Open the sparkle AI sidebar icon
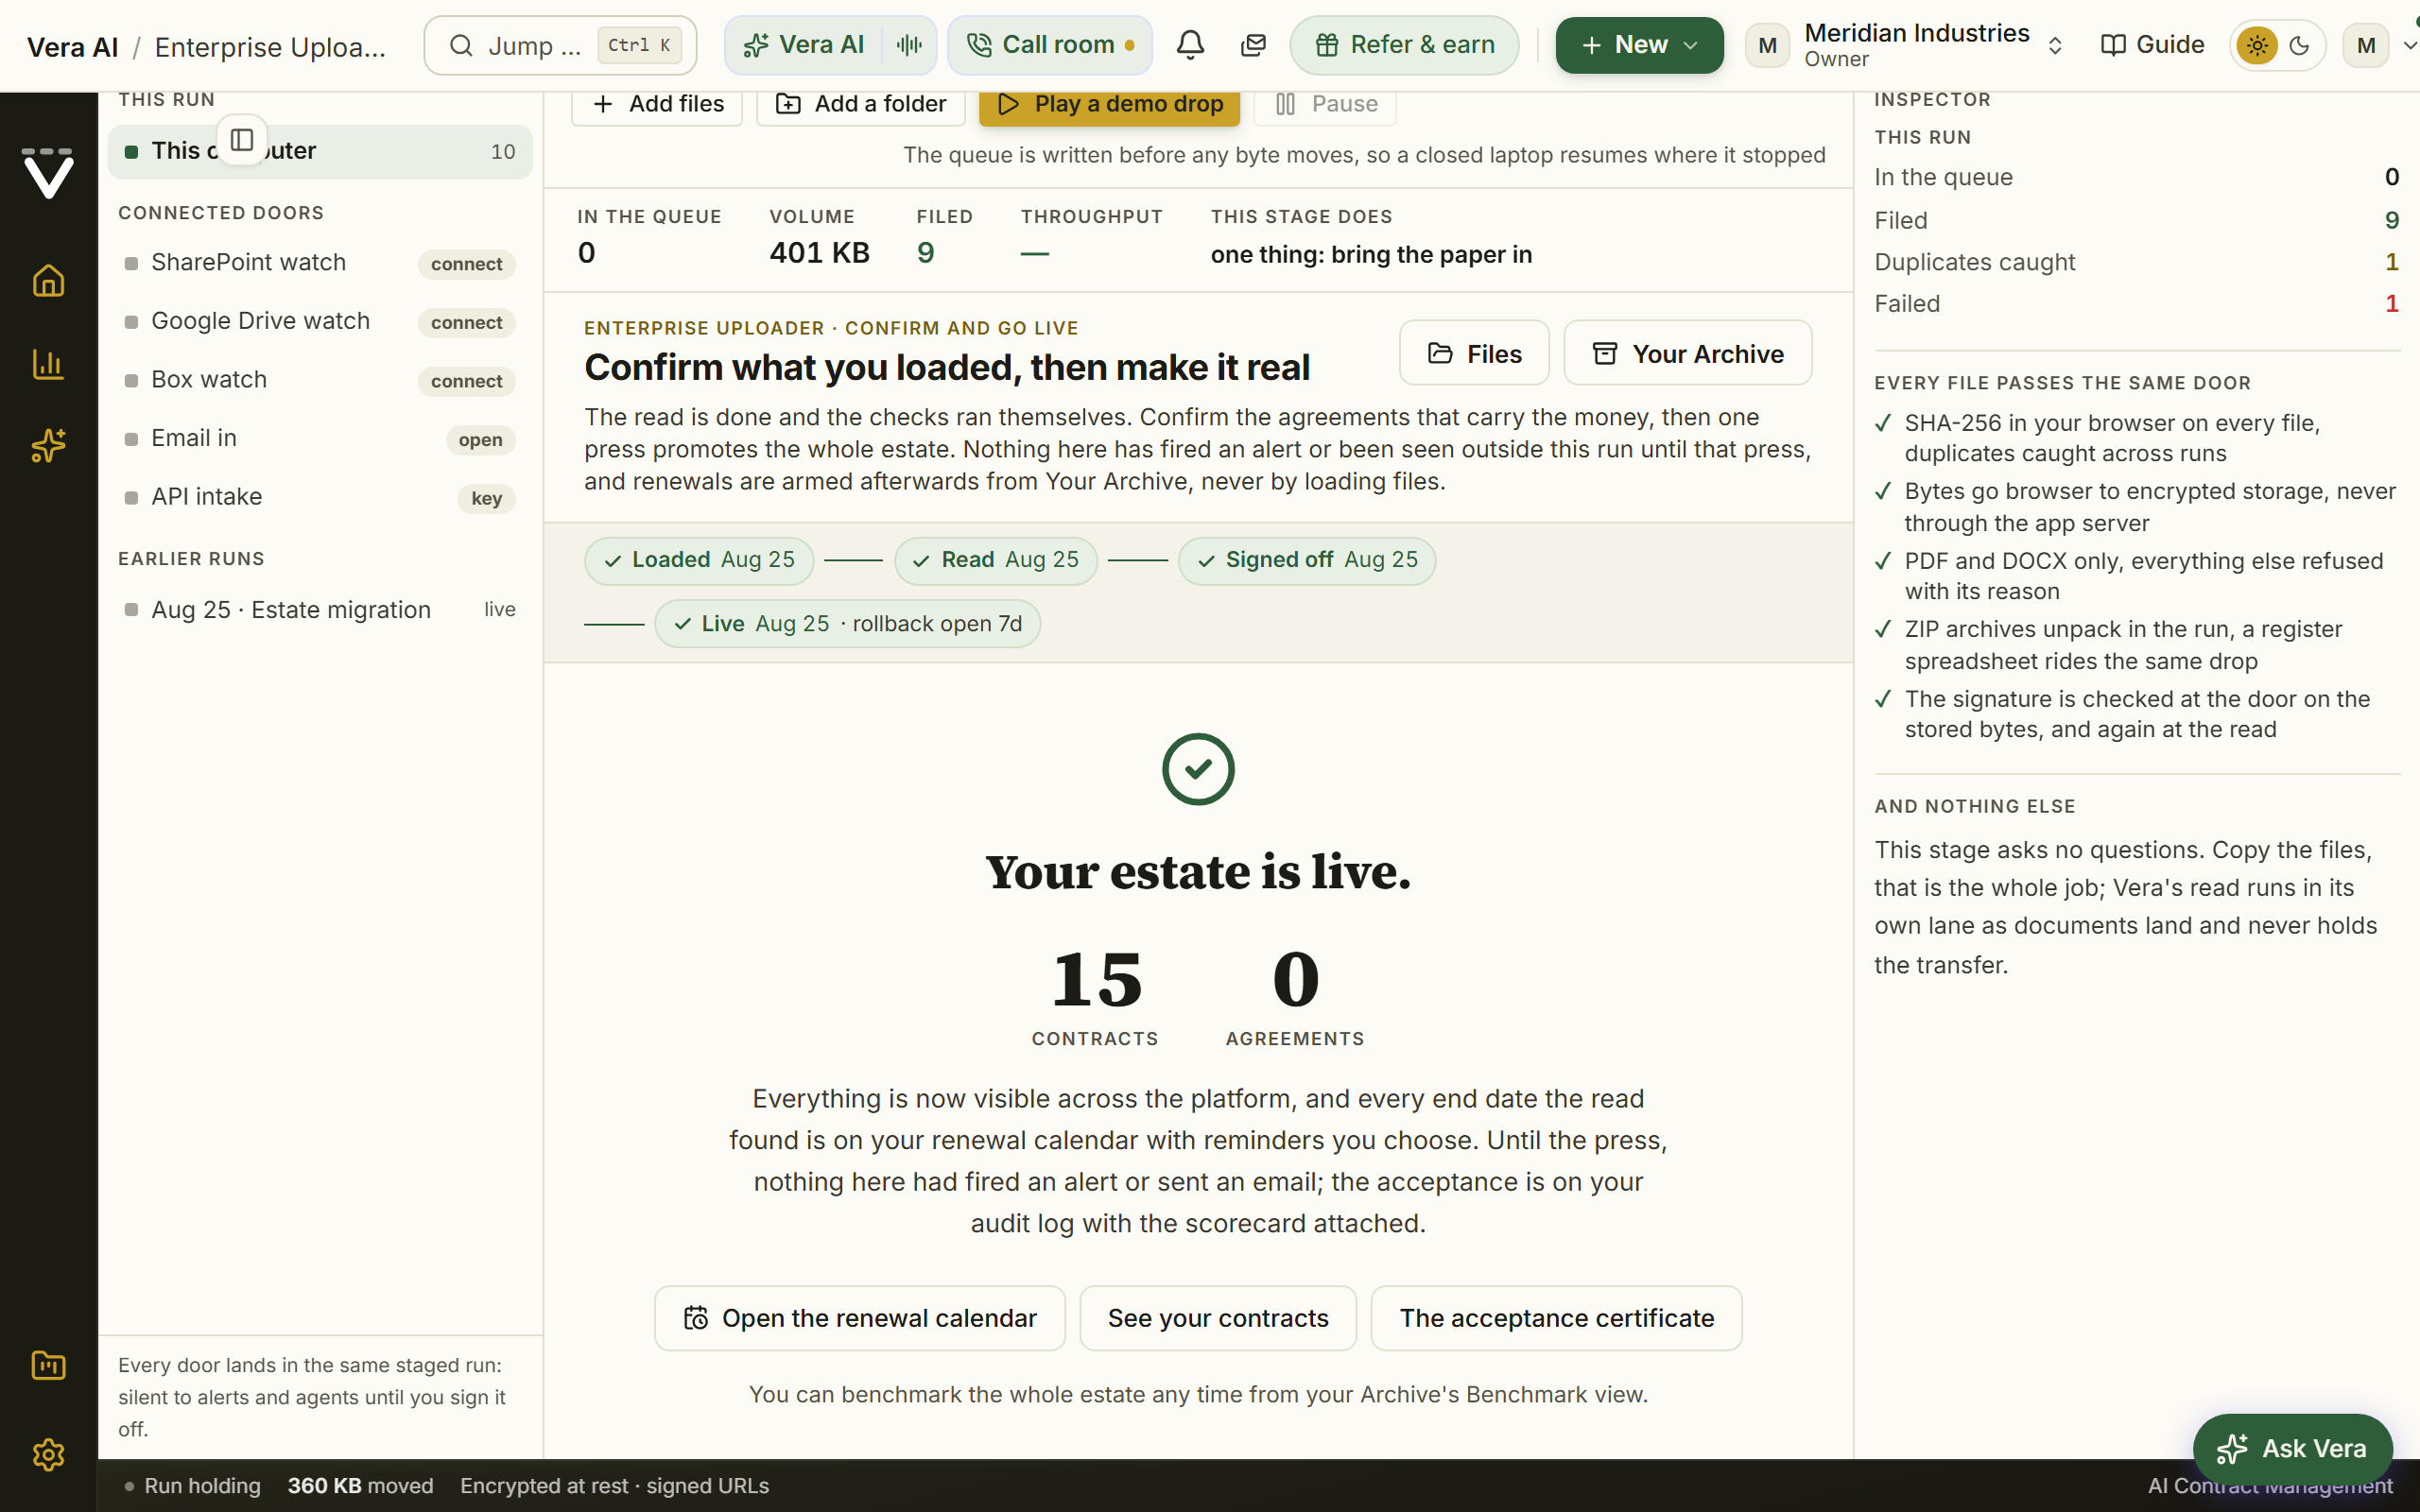The image size is (2420, 1512). (48, 446)
